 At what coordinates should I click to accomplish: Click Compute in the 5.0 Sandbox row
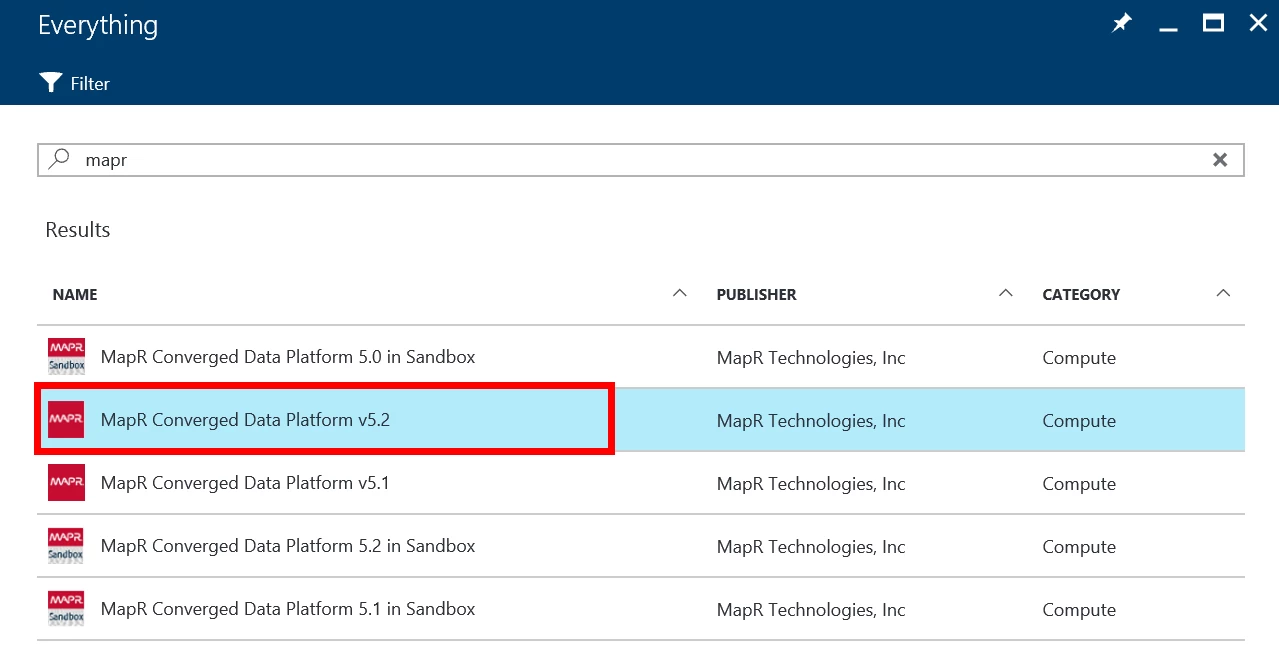pyautogui.click(x=1079, y=358)
